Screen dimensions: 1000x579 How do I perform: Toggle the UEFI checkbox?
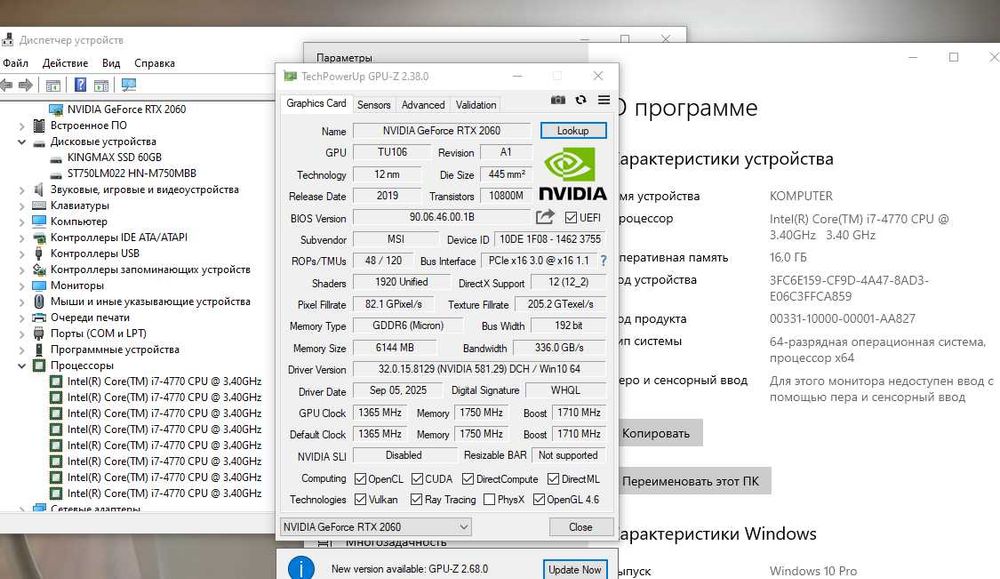(x=571, y=217)
